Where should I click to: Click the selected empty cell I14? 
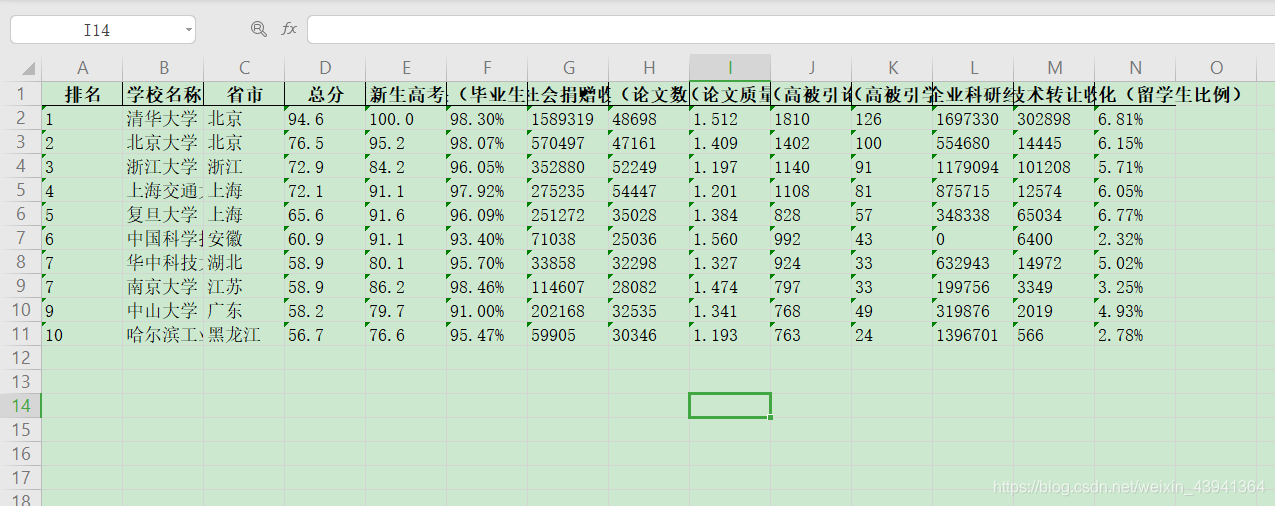tap(730, 405)
